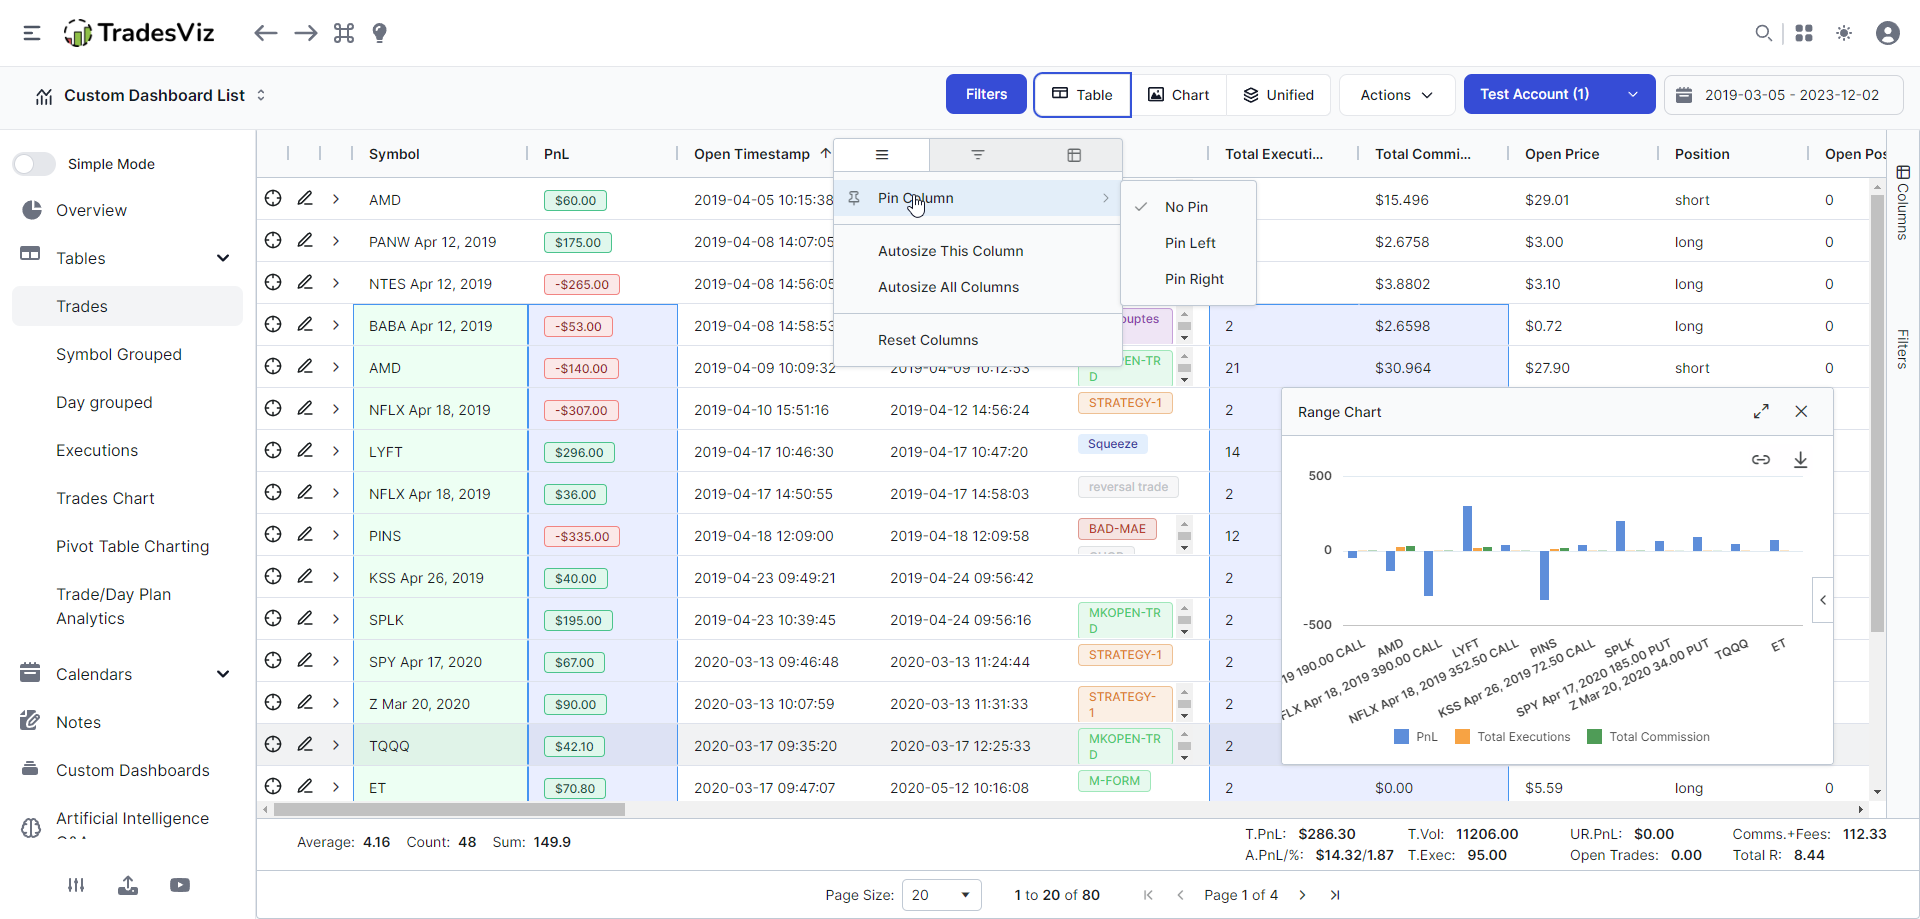Open Columns side panel
1920x919 pixels.
[x=1903, y=203]
